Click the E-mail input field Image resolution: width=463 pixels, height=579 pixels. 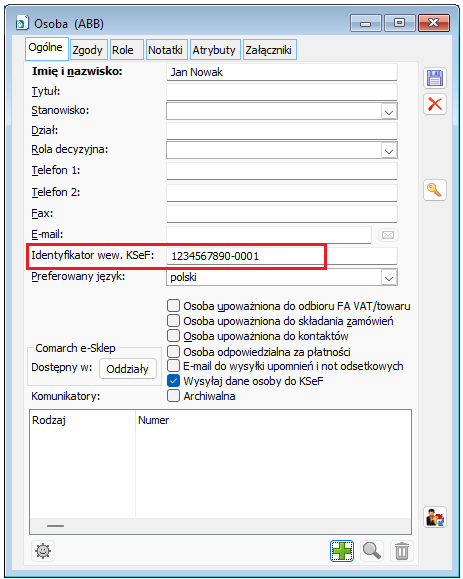[269, 235]
